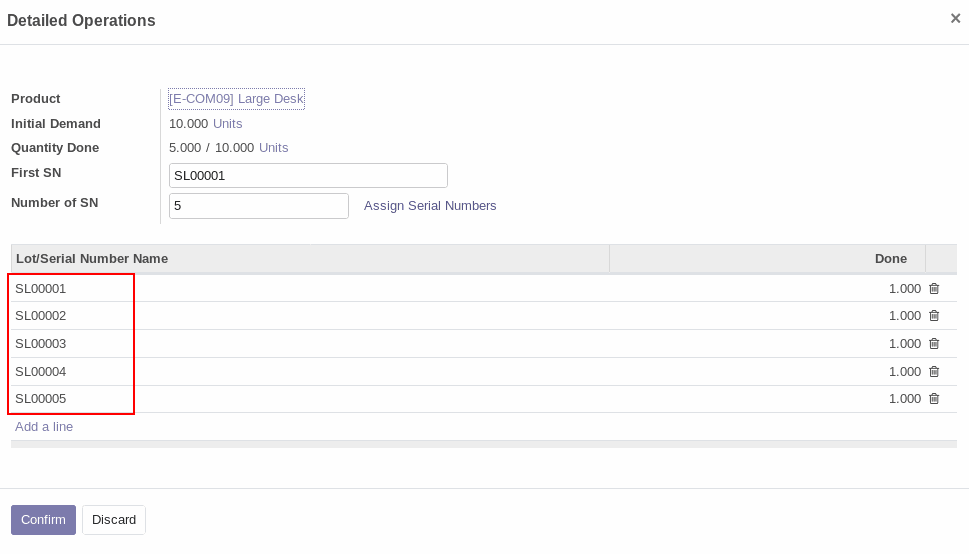The height and width of the screenshot is (554, 969).
Task: Remove the SL00004 row with trash icon
Action: click(x=934, y=372)
